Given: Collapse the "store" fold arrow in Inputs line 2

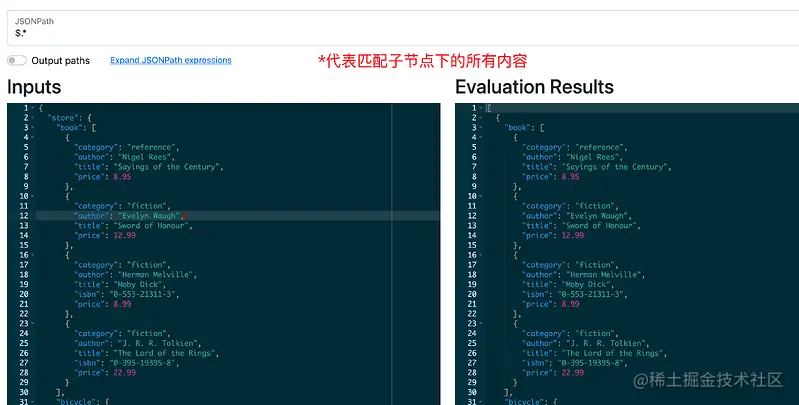Looking at the screenshot, I should (x=33, y=118).
